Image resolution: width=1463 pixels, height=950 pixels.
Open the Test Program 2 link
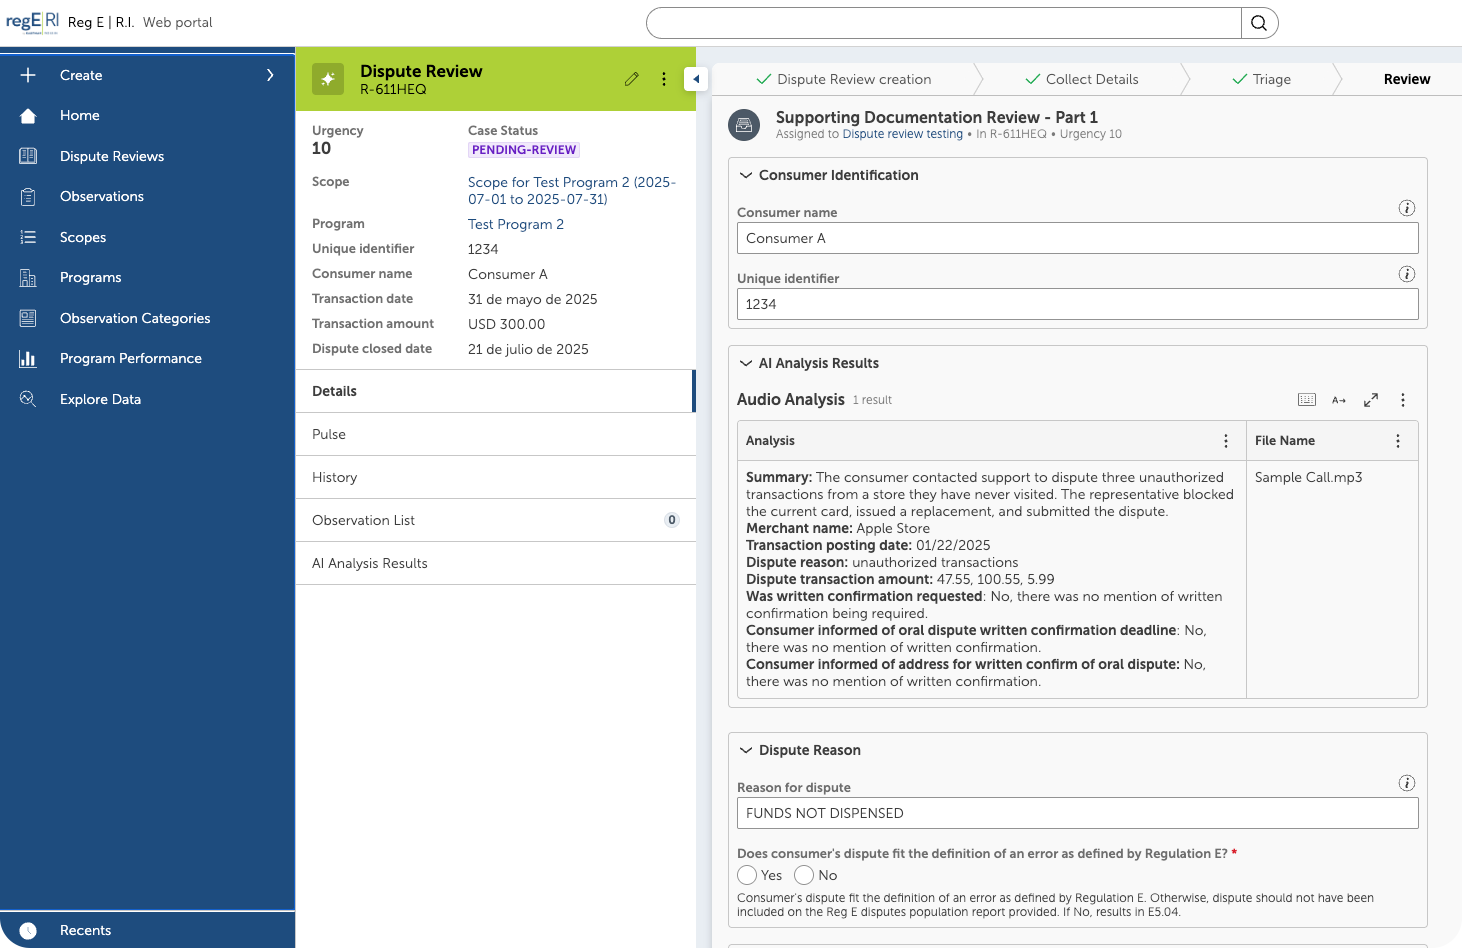click(516, 224)
